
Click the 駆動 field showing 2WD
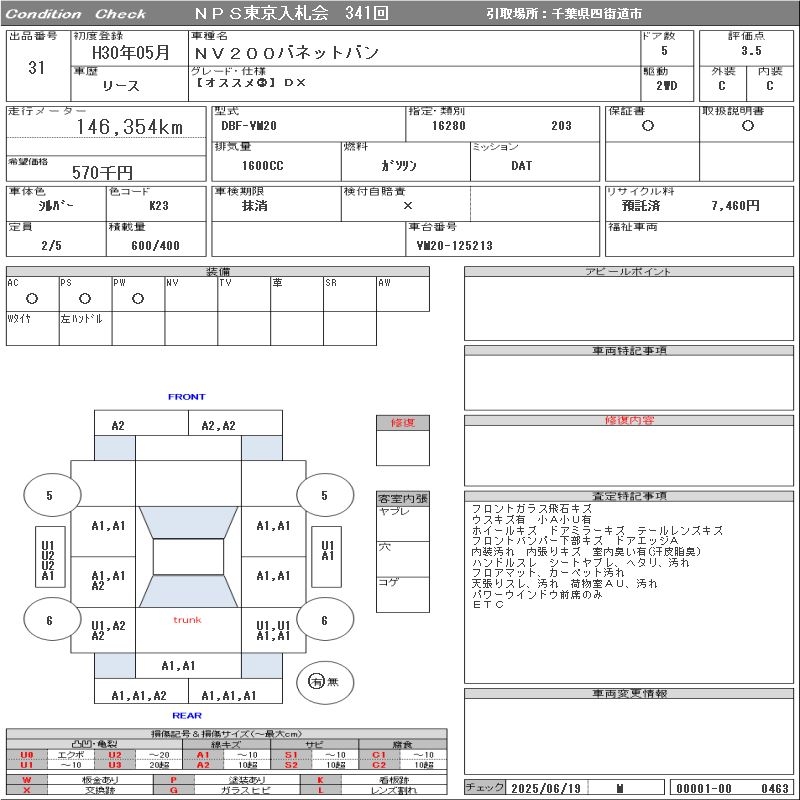tap(666, 86)
